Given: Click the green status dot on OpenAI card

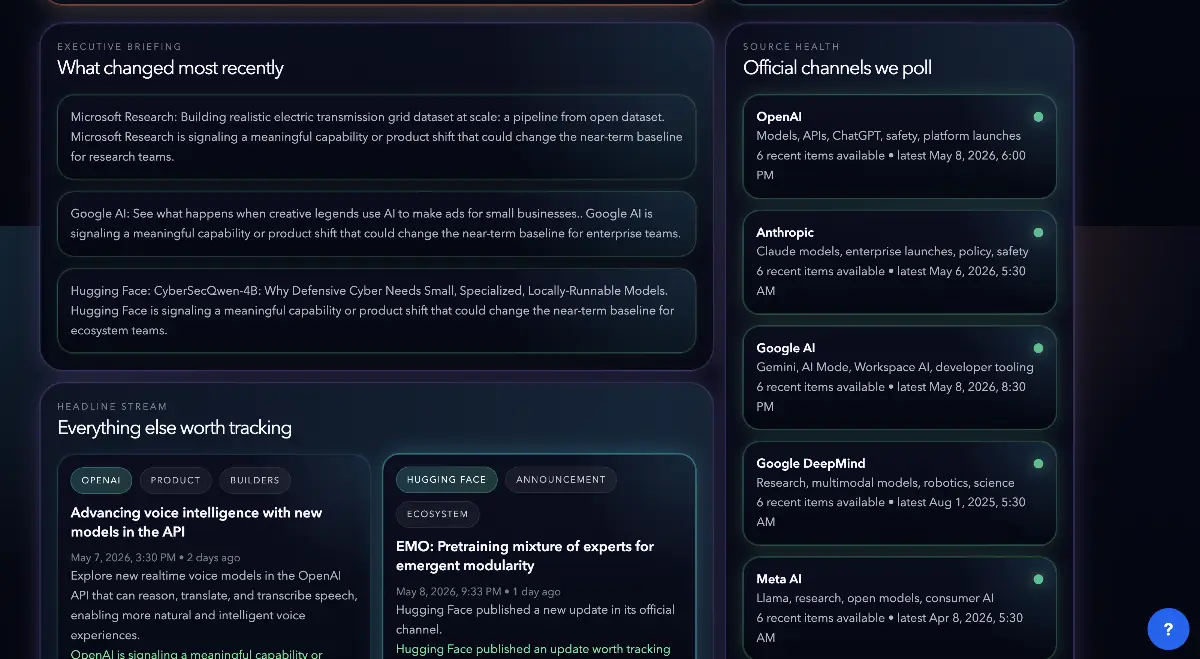Looking at the screenshot, I should pyautogui.click(x=1038, y=117).
